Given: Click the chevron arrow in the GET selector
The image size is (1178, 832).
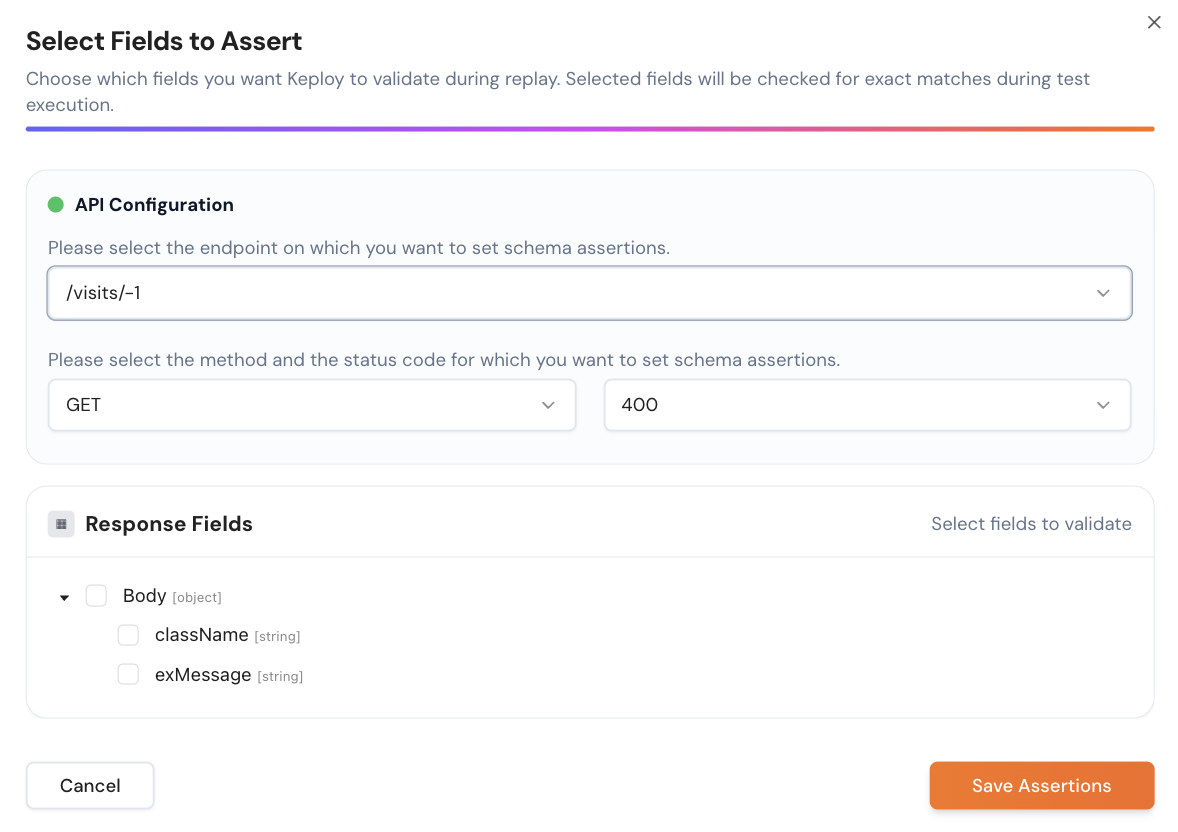Looking at the screenshot, I should [x=548, y=405].
